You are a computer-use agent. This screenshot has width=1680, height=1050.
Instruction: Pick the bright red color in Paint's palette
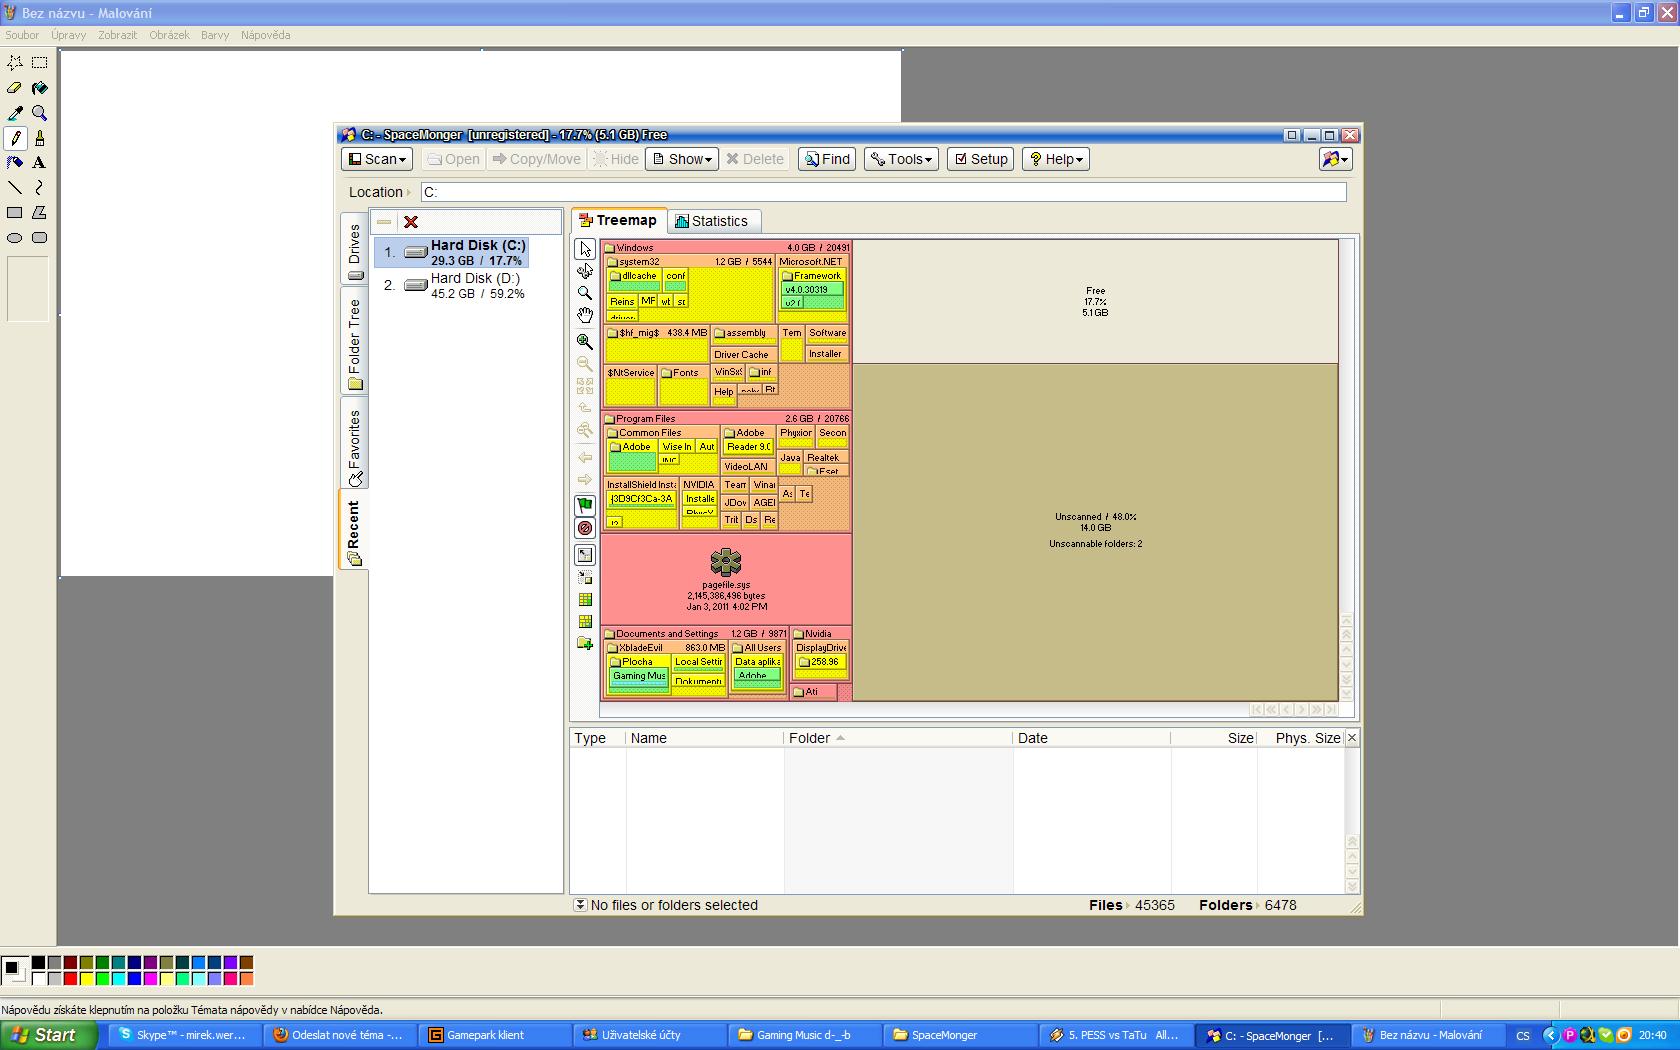coord(70,978)
